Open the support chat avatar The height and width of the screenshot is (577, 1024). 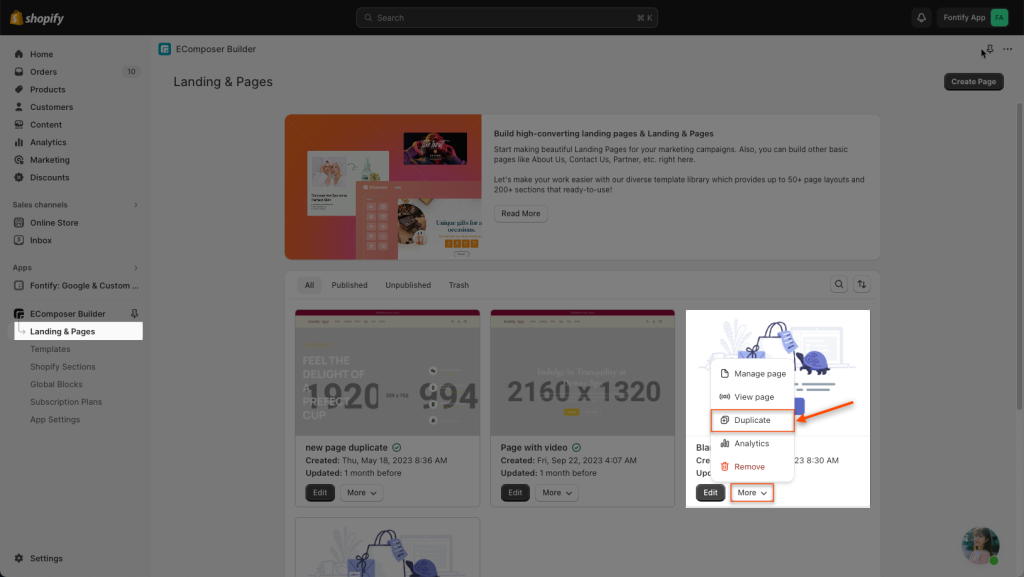(x=980, y=545)
